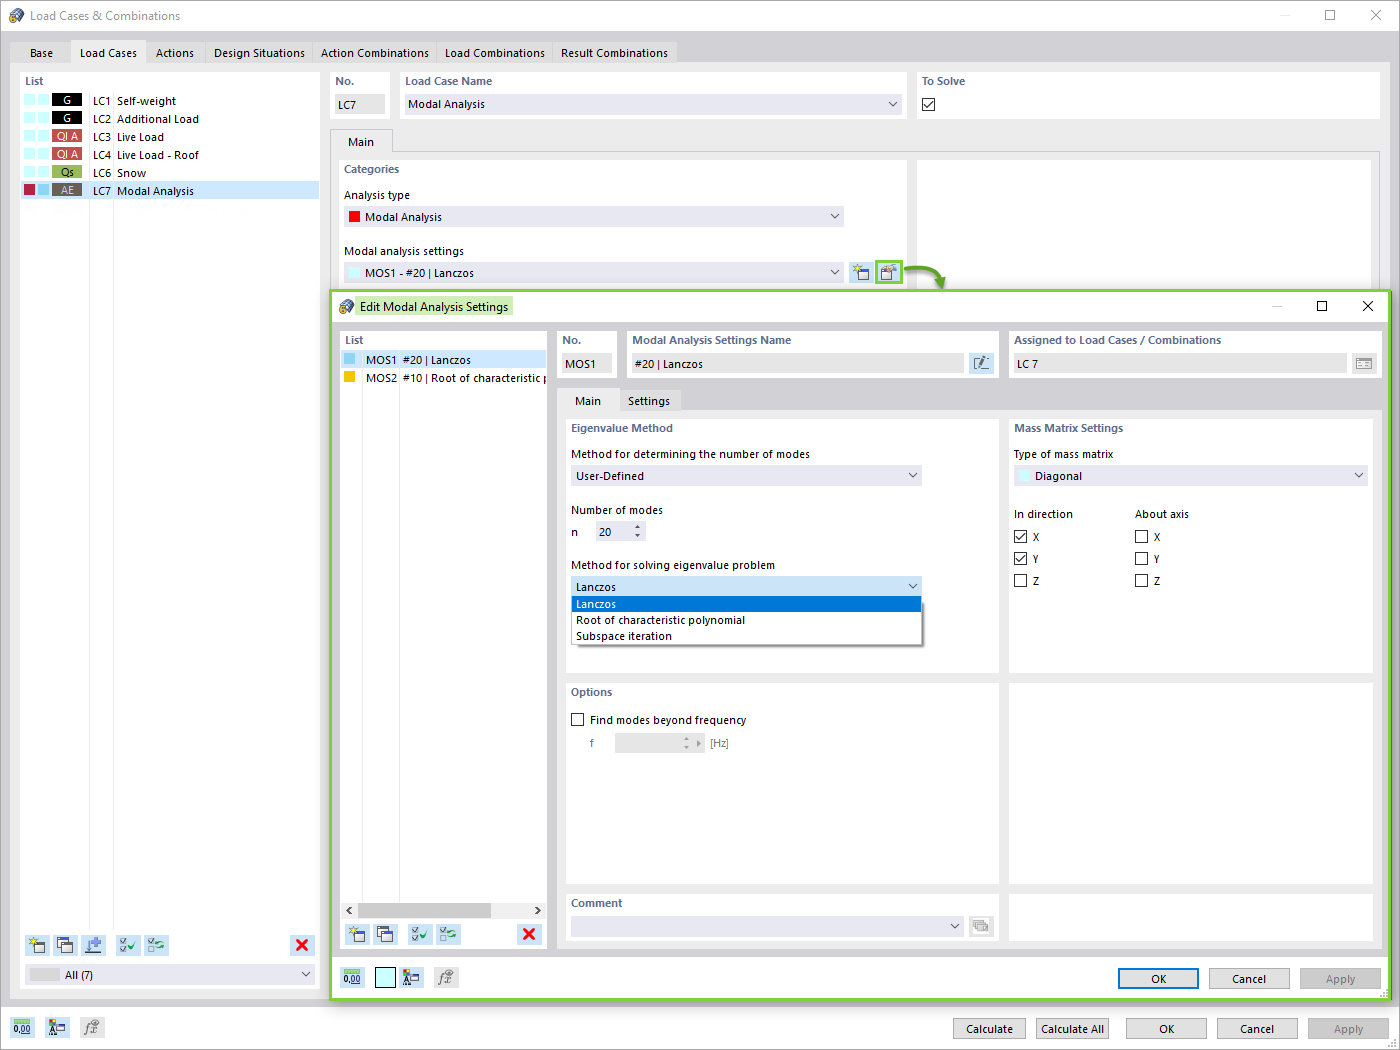This screenshot has width=1400, height=1050.
Task: Select all load cases using the check-all icon
Action: tap(127, 945)
